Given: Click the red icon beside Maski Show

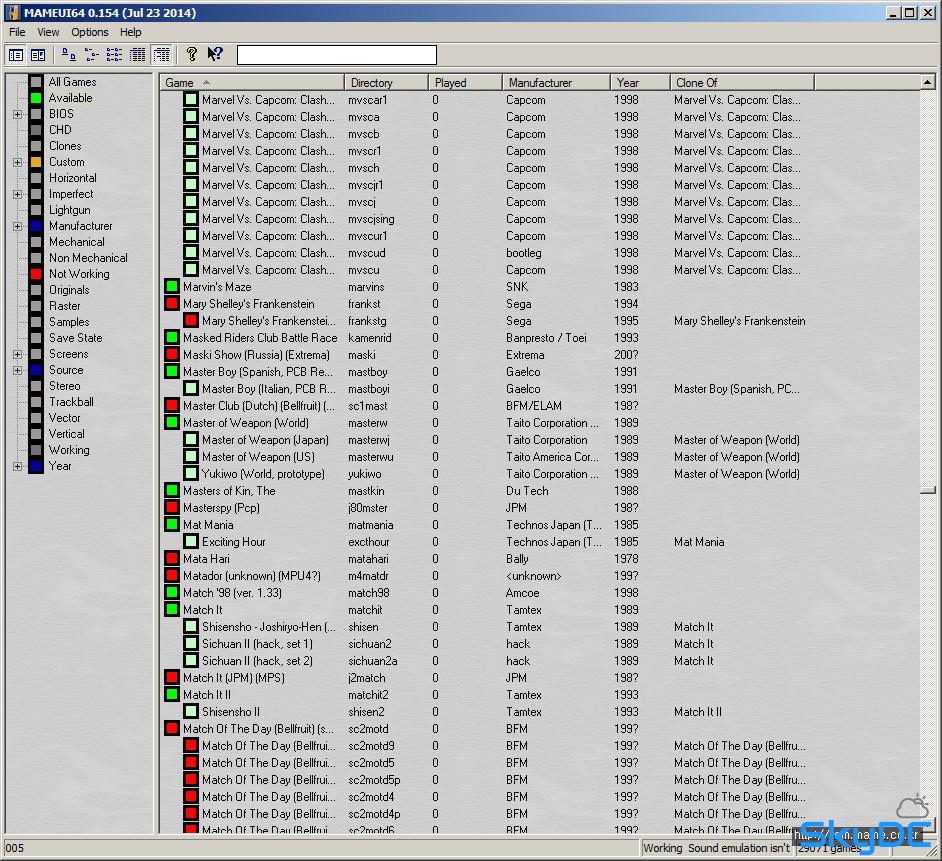Looking at the screenshot, I should click(172, 354).
